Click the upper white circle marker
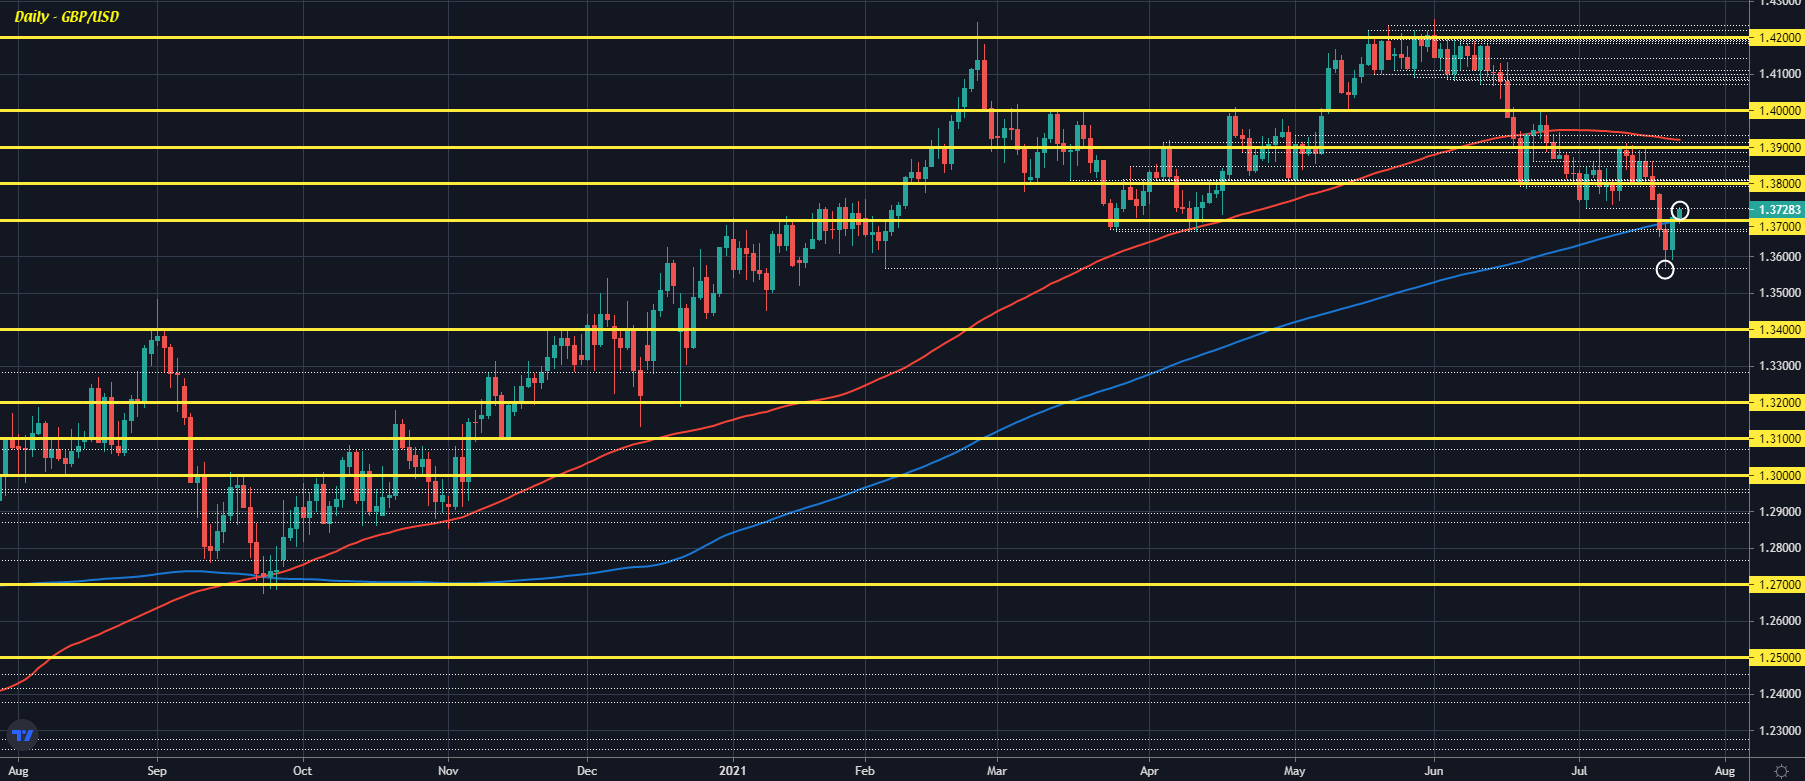This screenshot has height=781, width=1805. (1680, 210)
